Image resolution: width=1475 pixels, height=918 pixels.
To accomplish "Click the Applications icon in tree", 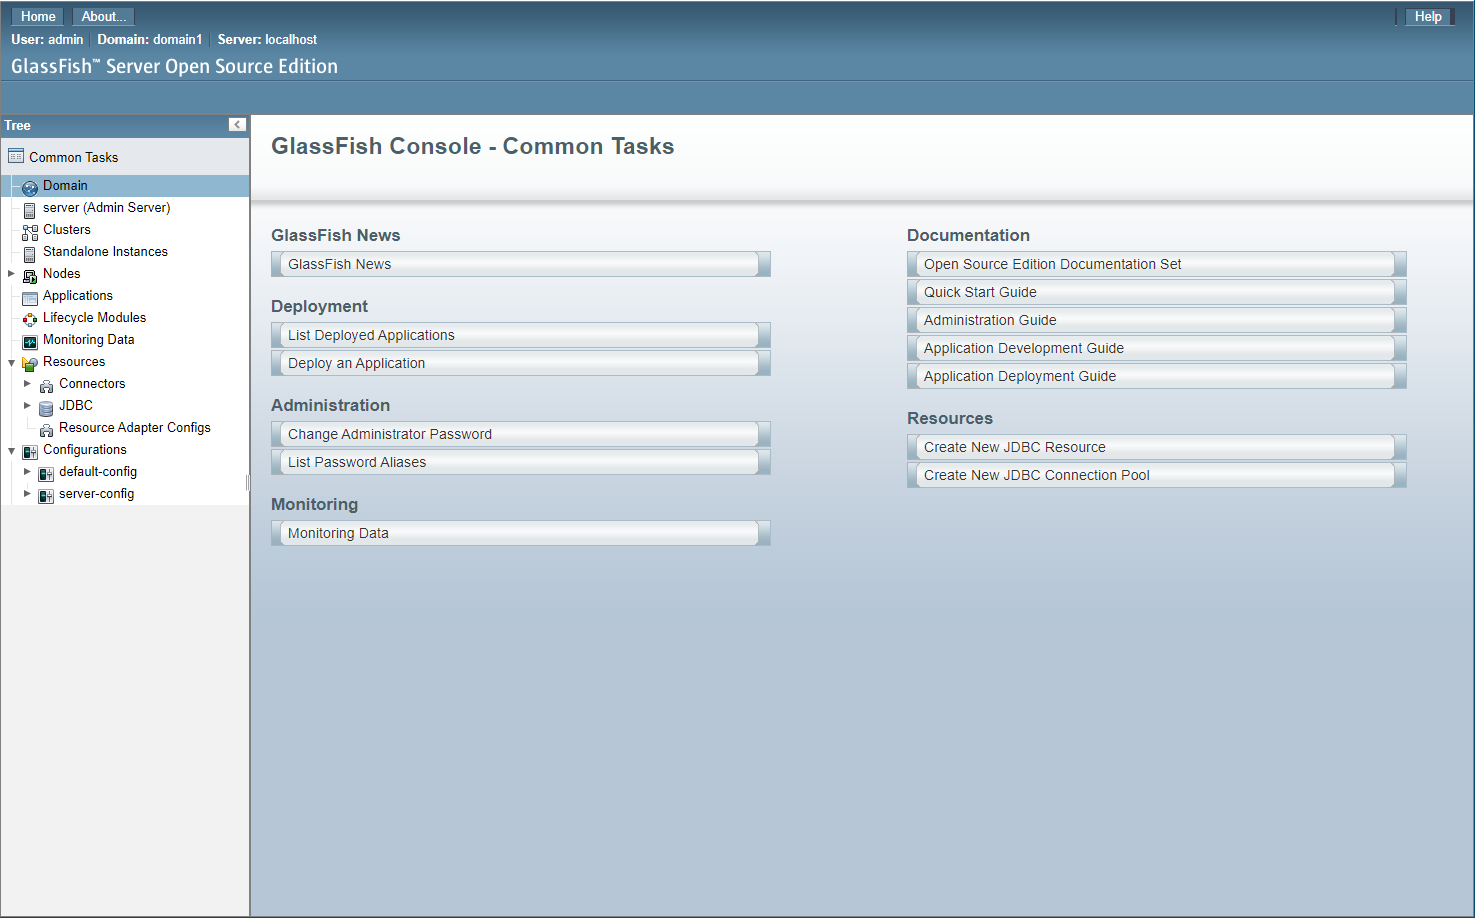I will point(30,297).
